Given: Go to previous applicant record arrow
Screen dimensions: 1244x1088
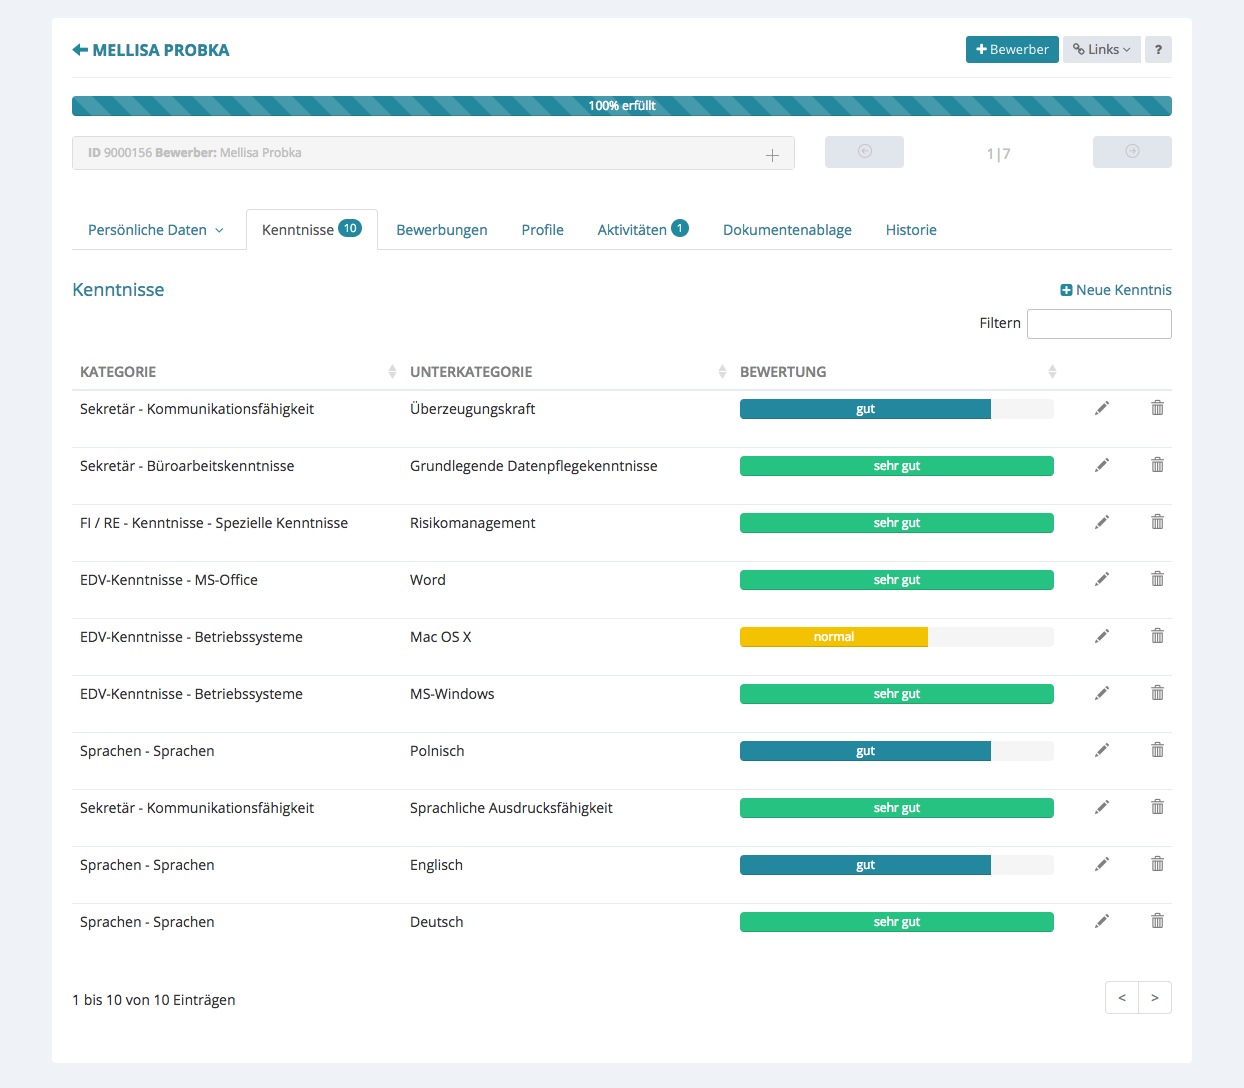Looking at the screenshot, I should 864,152.
